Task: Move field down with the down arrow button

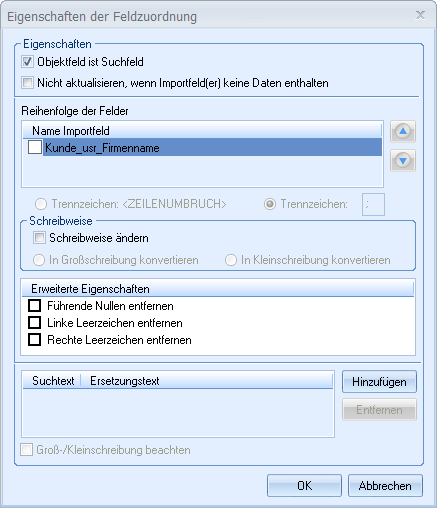Action: point(403,161)
